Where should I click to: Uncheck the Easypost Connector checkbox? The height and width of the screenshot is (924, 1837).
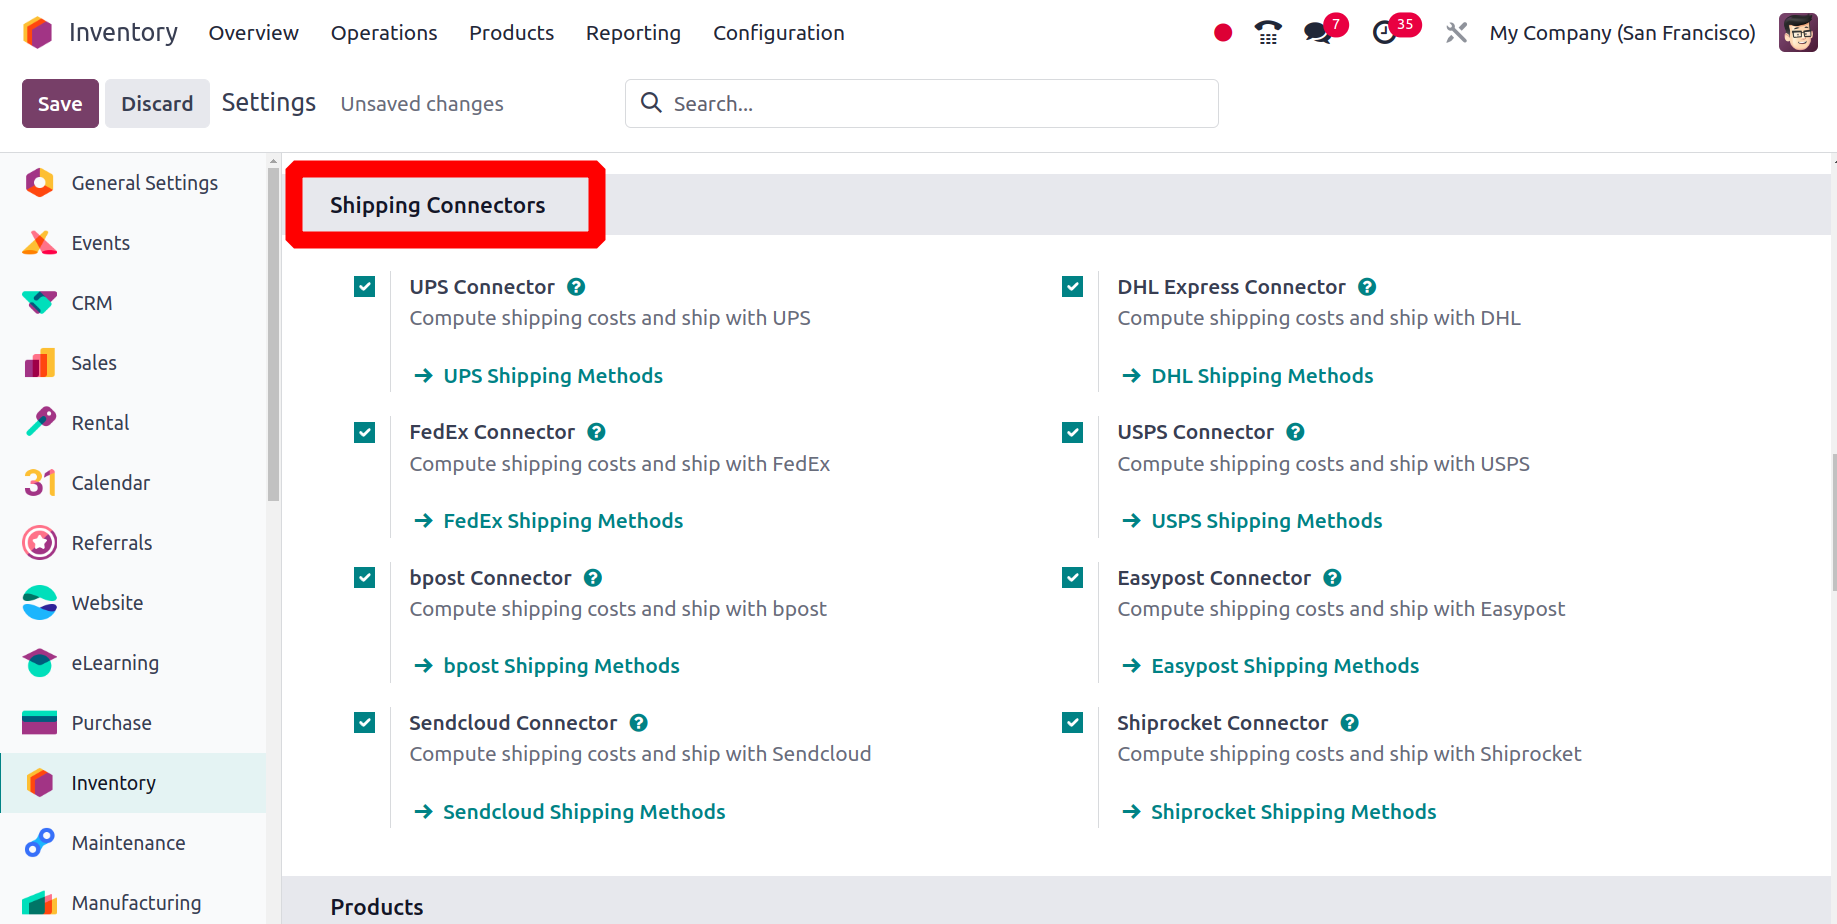tap(1073, 578)
